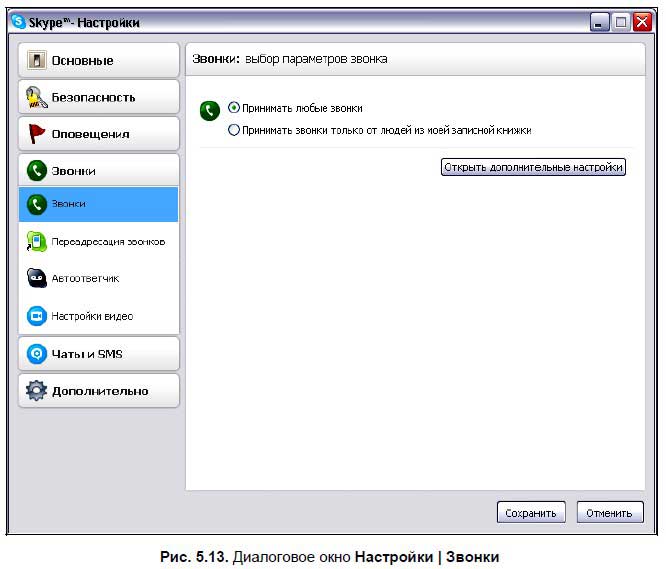Click the Skype logo in the title bar

click(19, 22)
